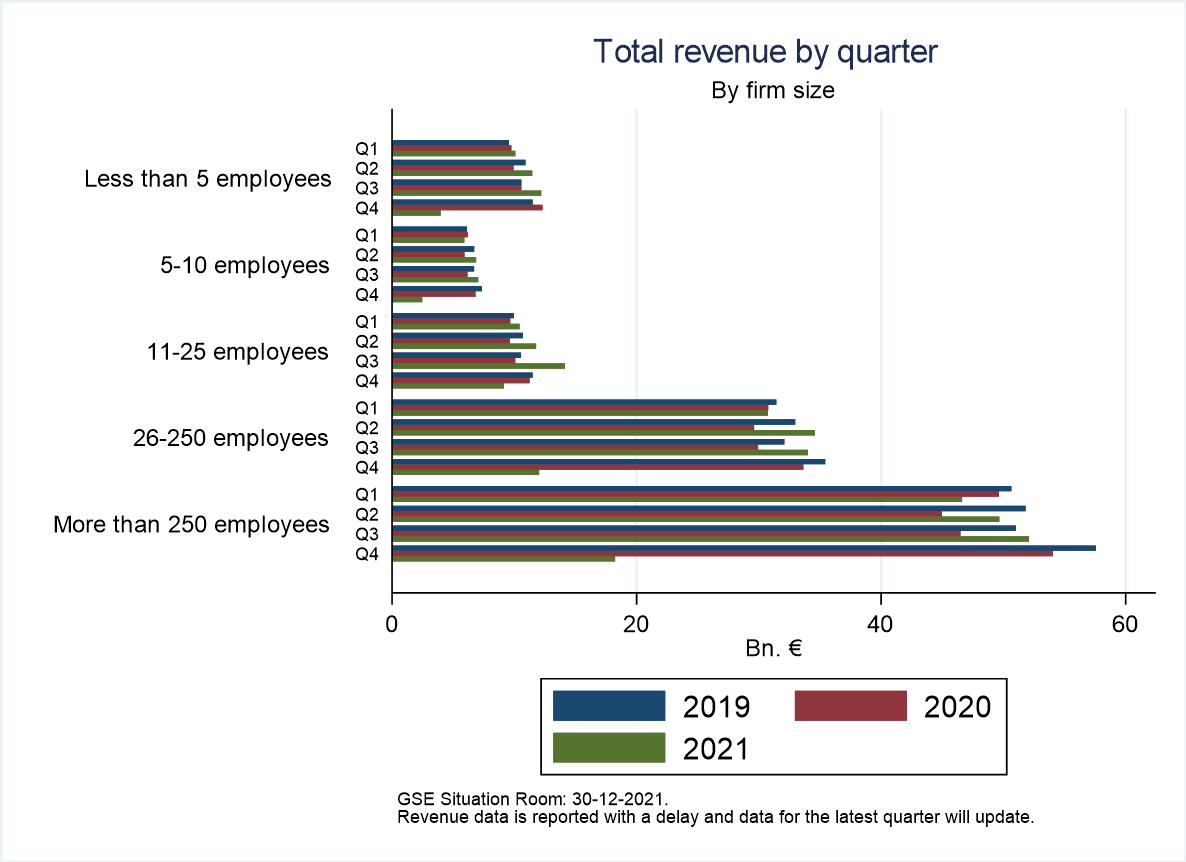Click the x-axis tick label 20
1186x862 pixels.
636,624
